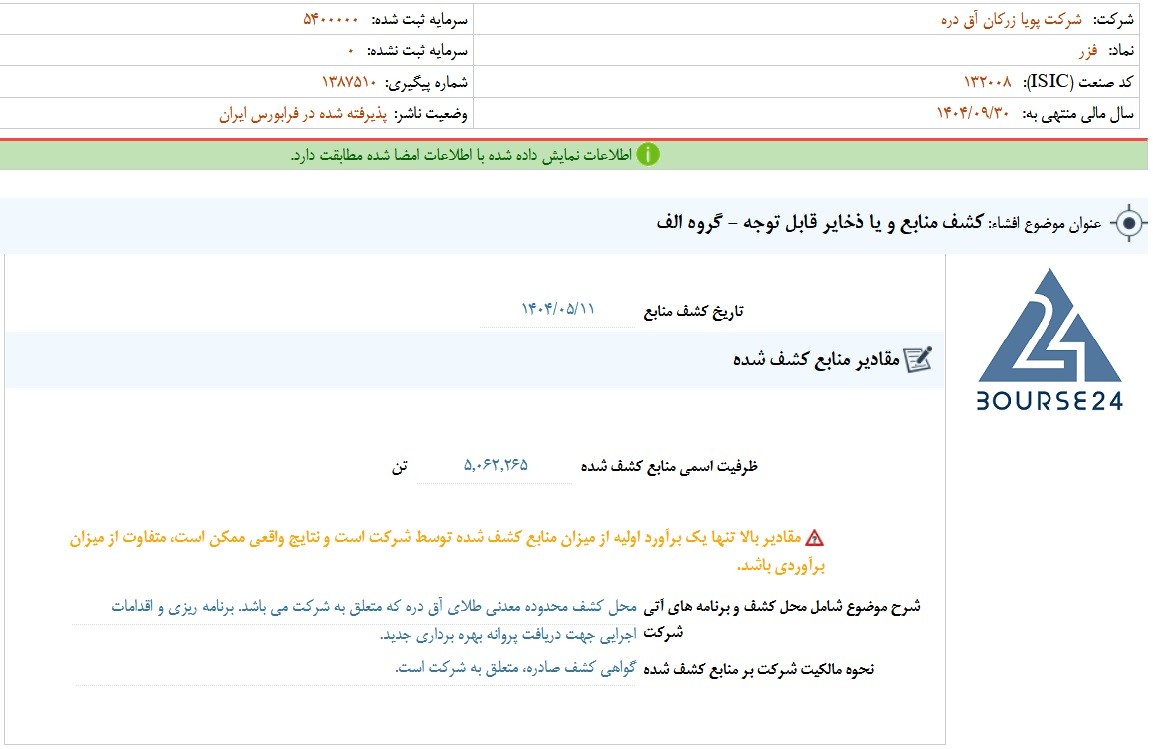The width and height of the screenshot is (1153, 749).
Task: Select the registered capital value ۵۴۰۰۰۰۰
Action: tap(331, 20)
